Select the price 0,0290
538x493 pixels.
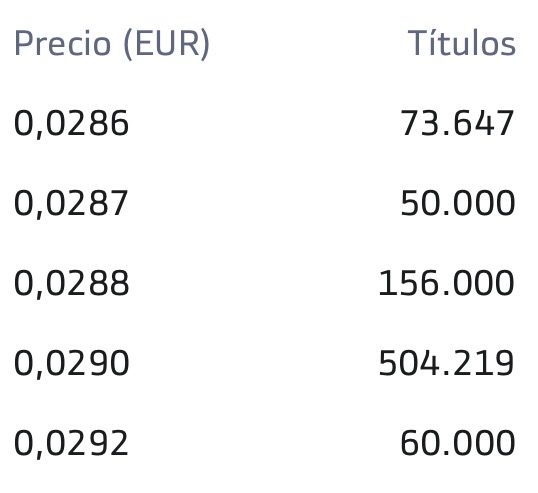[71, 364]
